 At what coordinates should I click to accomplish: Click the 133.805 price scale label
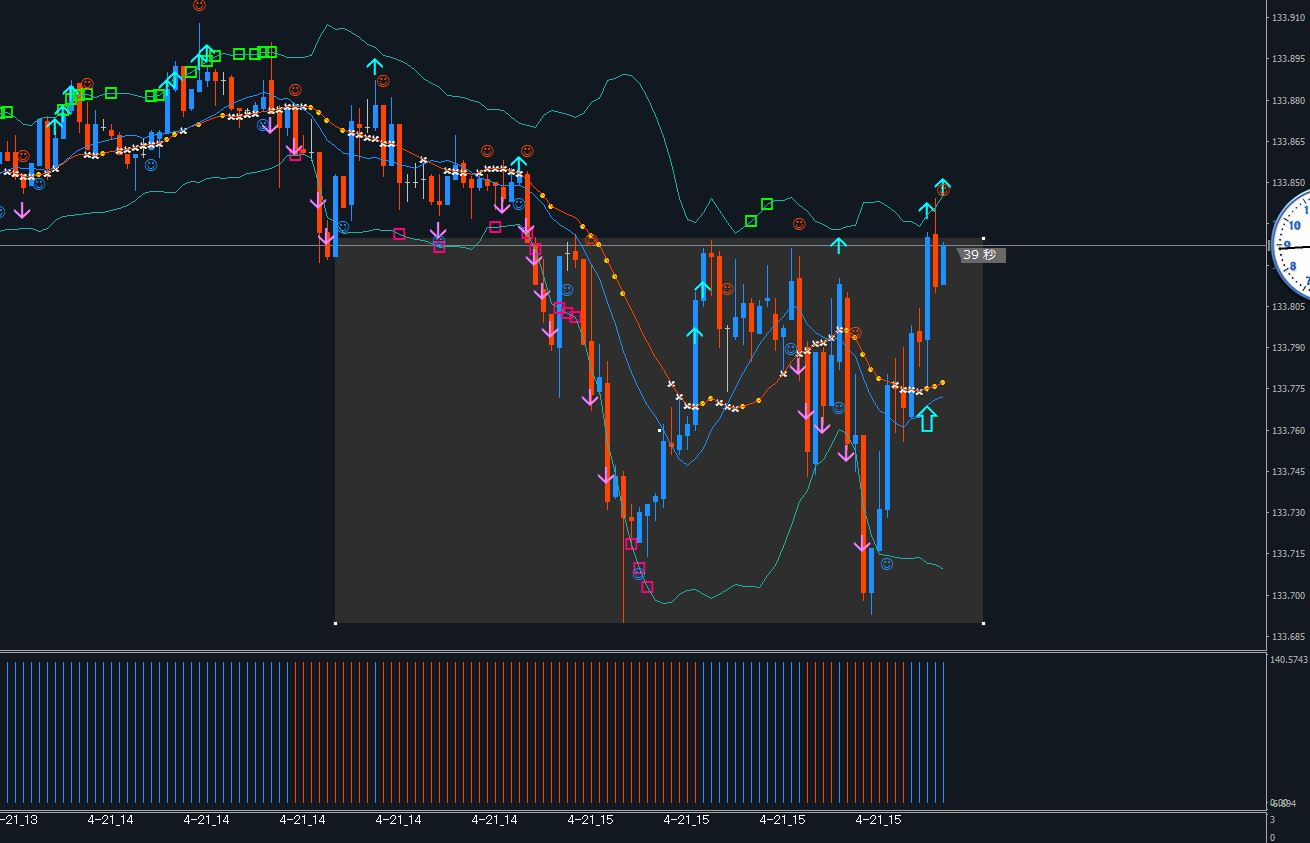point(1289,307)
